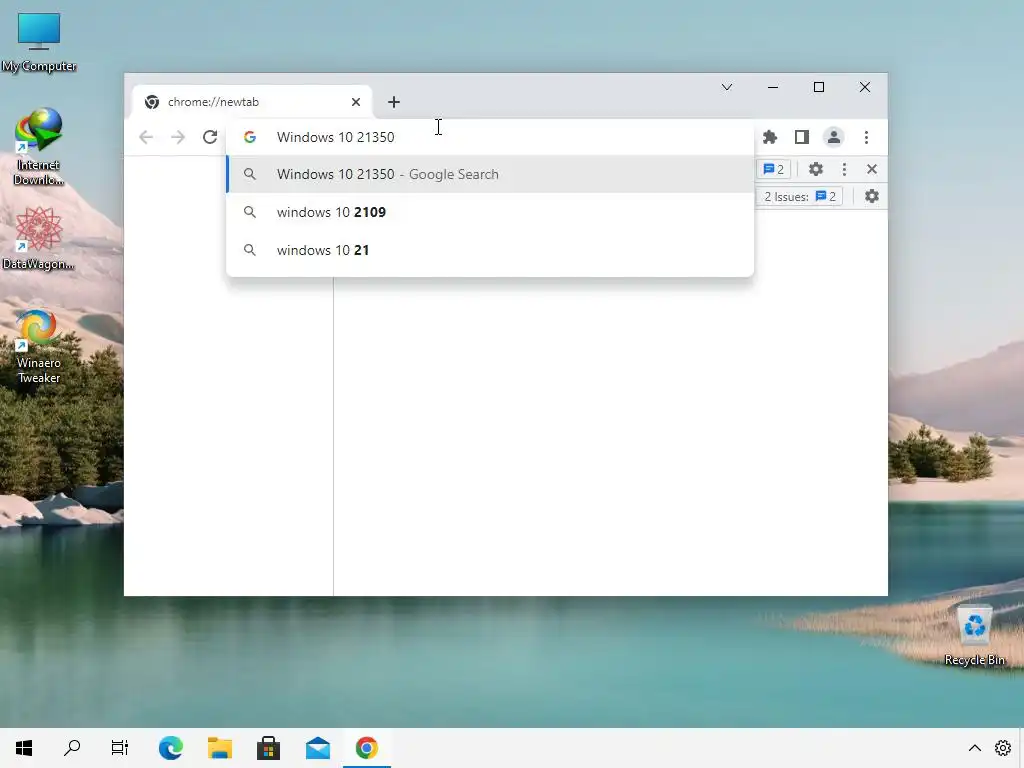The width and height of the screenshot is (1024, 768).
Task: Open the Windows Start menu
Action: pos(24,748)
